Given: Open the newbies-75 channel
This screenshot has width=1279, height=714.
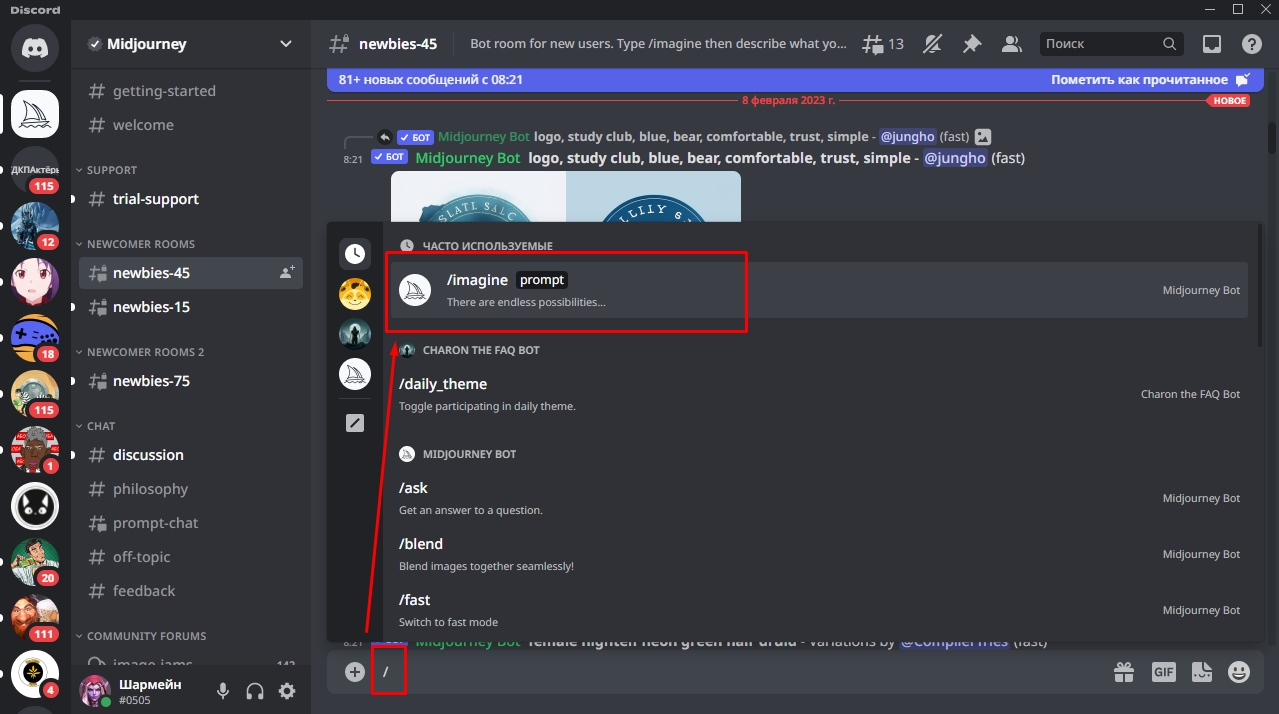Looking at the screenshot, I should pyautogui.click(x=191, y=381).
